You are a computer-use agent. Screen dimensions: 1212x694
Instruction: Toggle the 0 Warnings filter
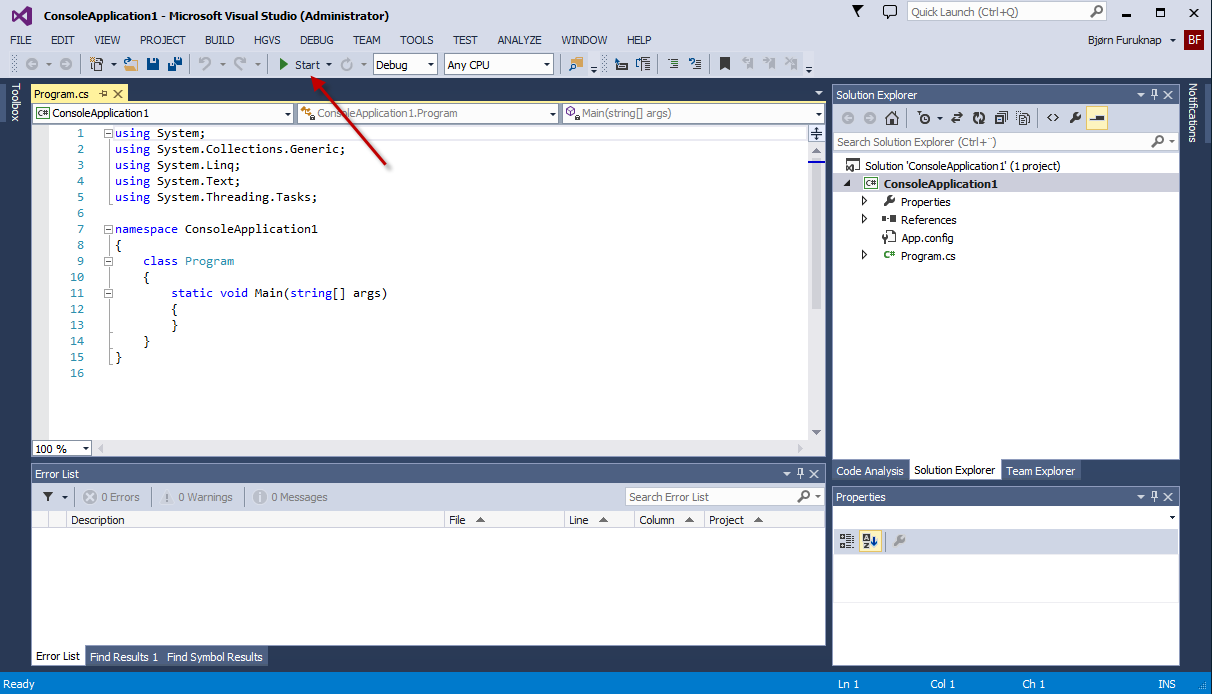[x=195, y=497]
